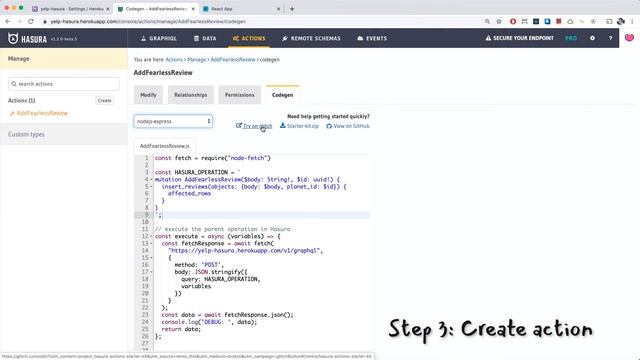Open Remote Schemas section
Image resolution: width=640 pixels, height=360 pixels.
pyautogui.click(x=311, y=38)
